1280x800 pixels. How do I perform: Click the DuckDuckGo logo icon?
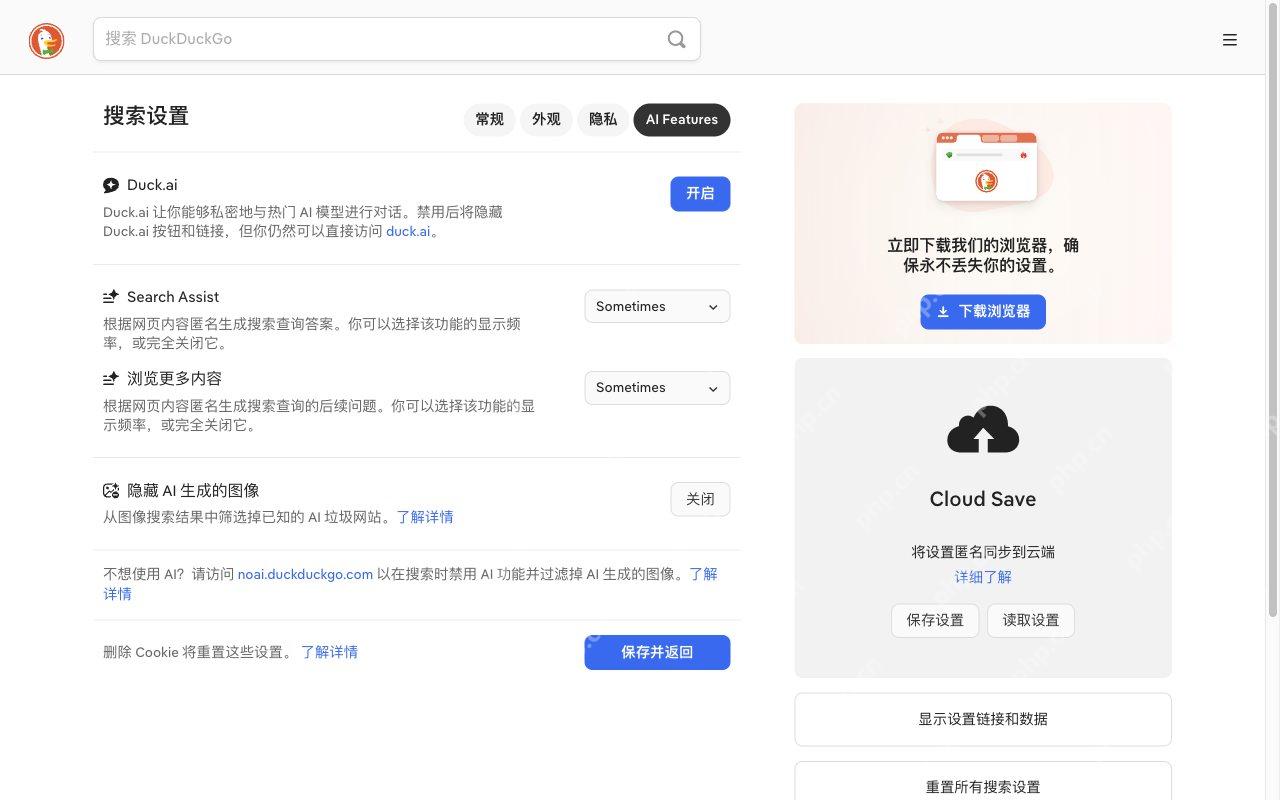[46, 41]
